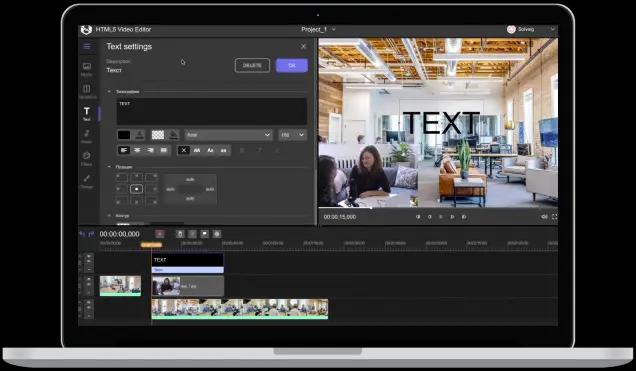
Task: Click inside the TEXT content text area
Action: [x=212, y=112]
